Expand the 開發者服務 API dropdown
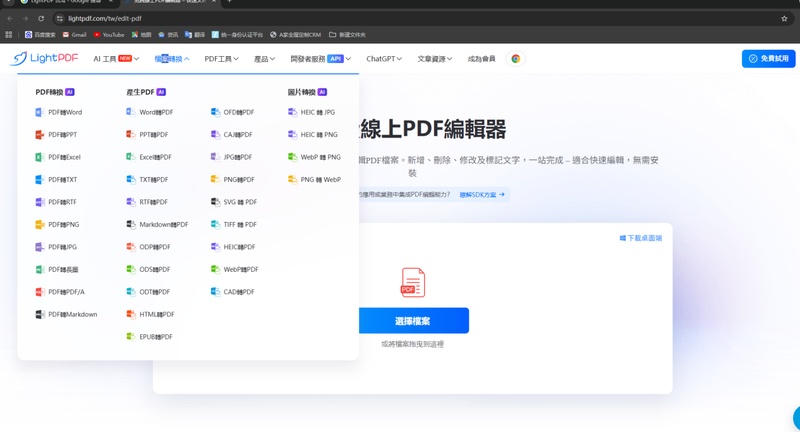This screenshot has height=432, width=800. 320,59
